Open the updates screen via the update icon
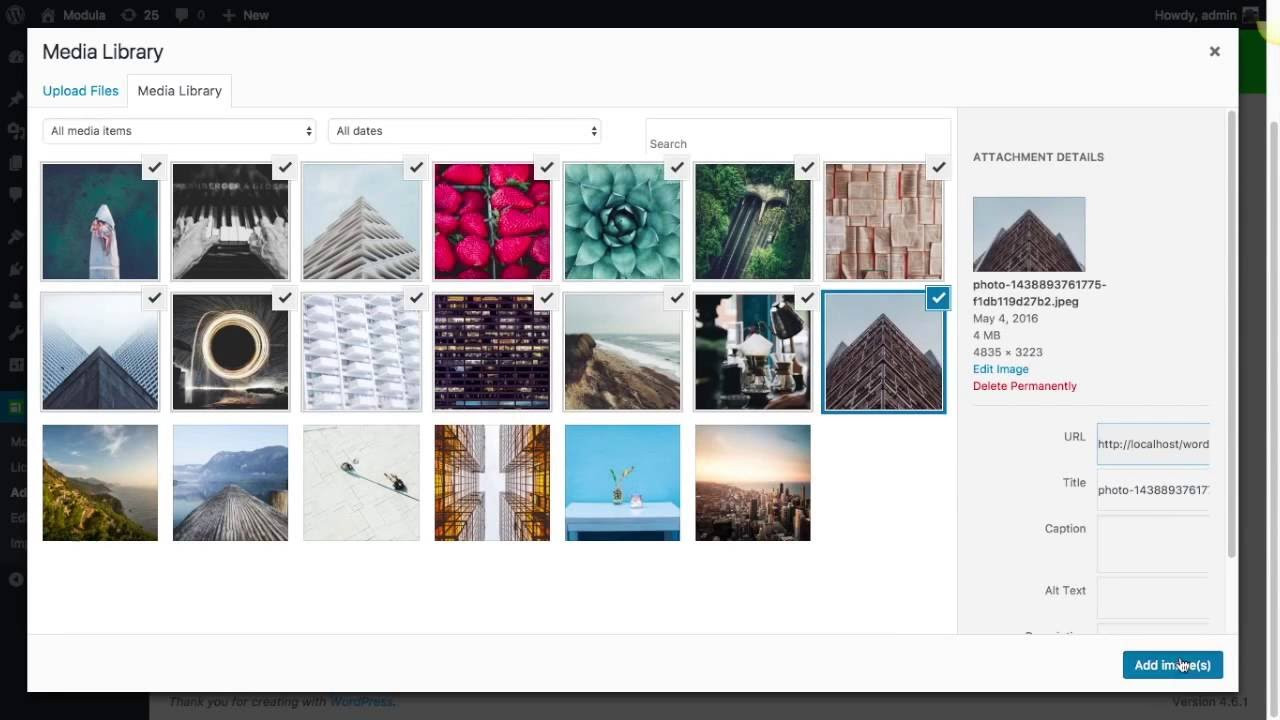1280x720 pixels. coord(129,15)
